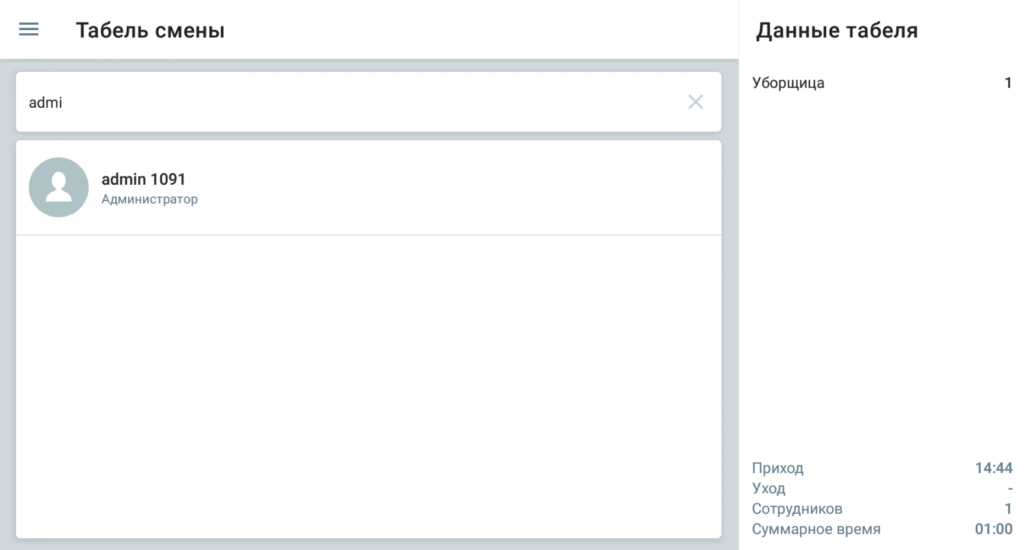Screen dimensions: 1024x550
Task: Click the Сотрудников count value
Action: click(x=1008, y=509)
